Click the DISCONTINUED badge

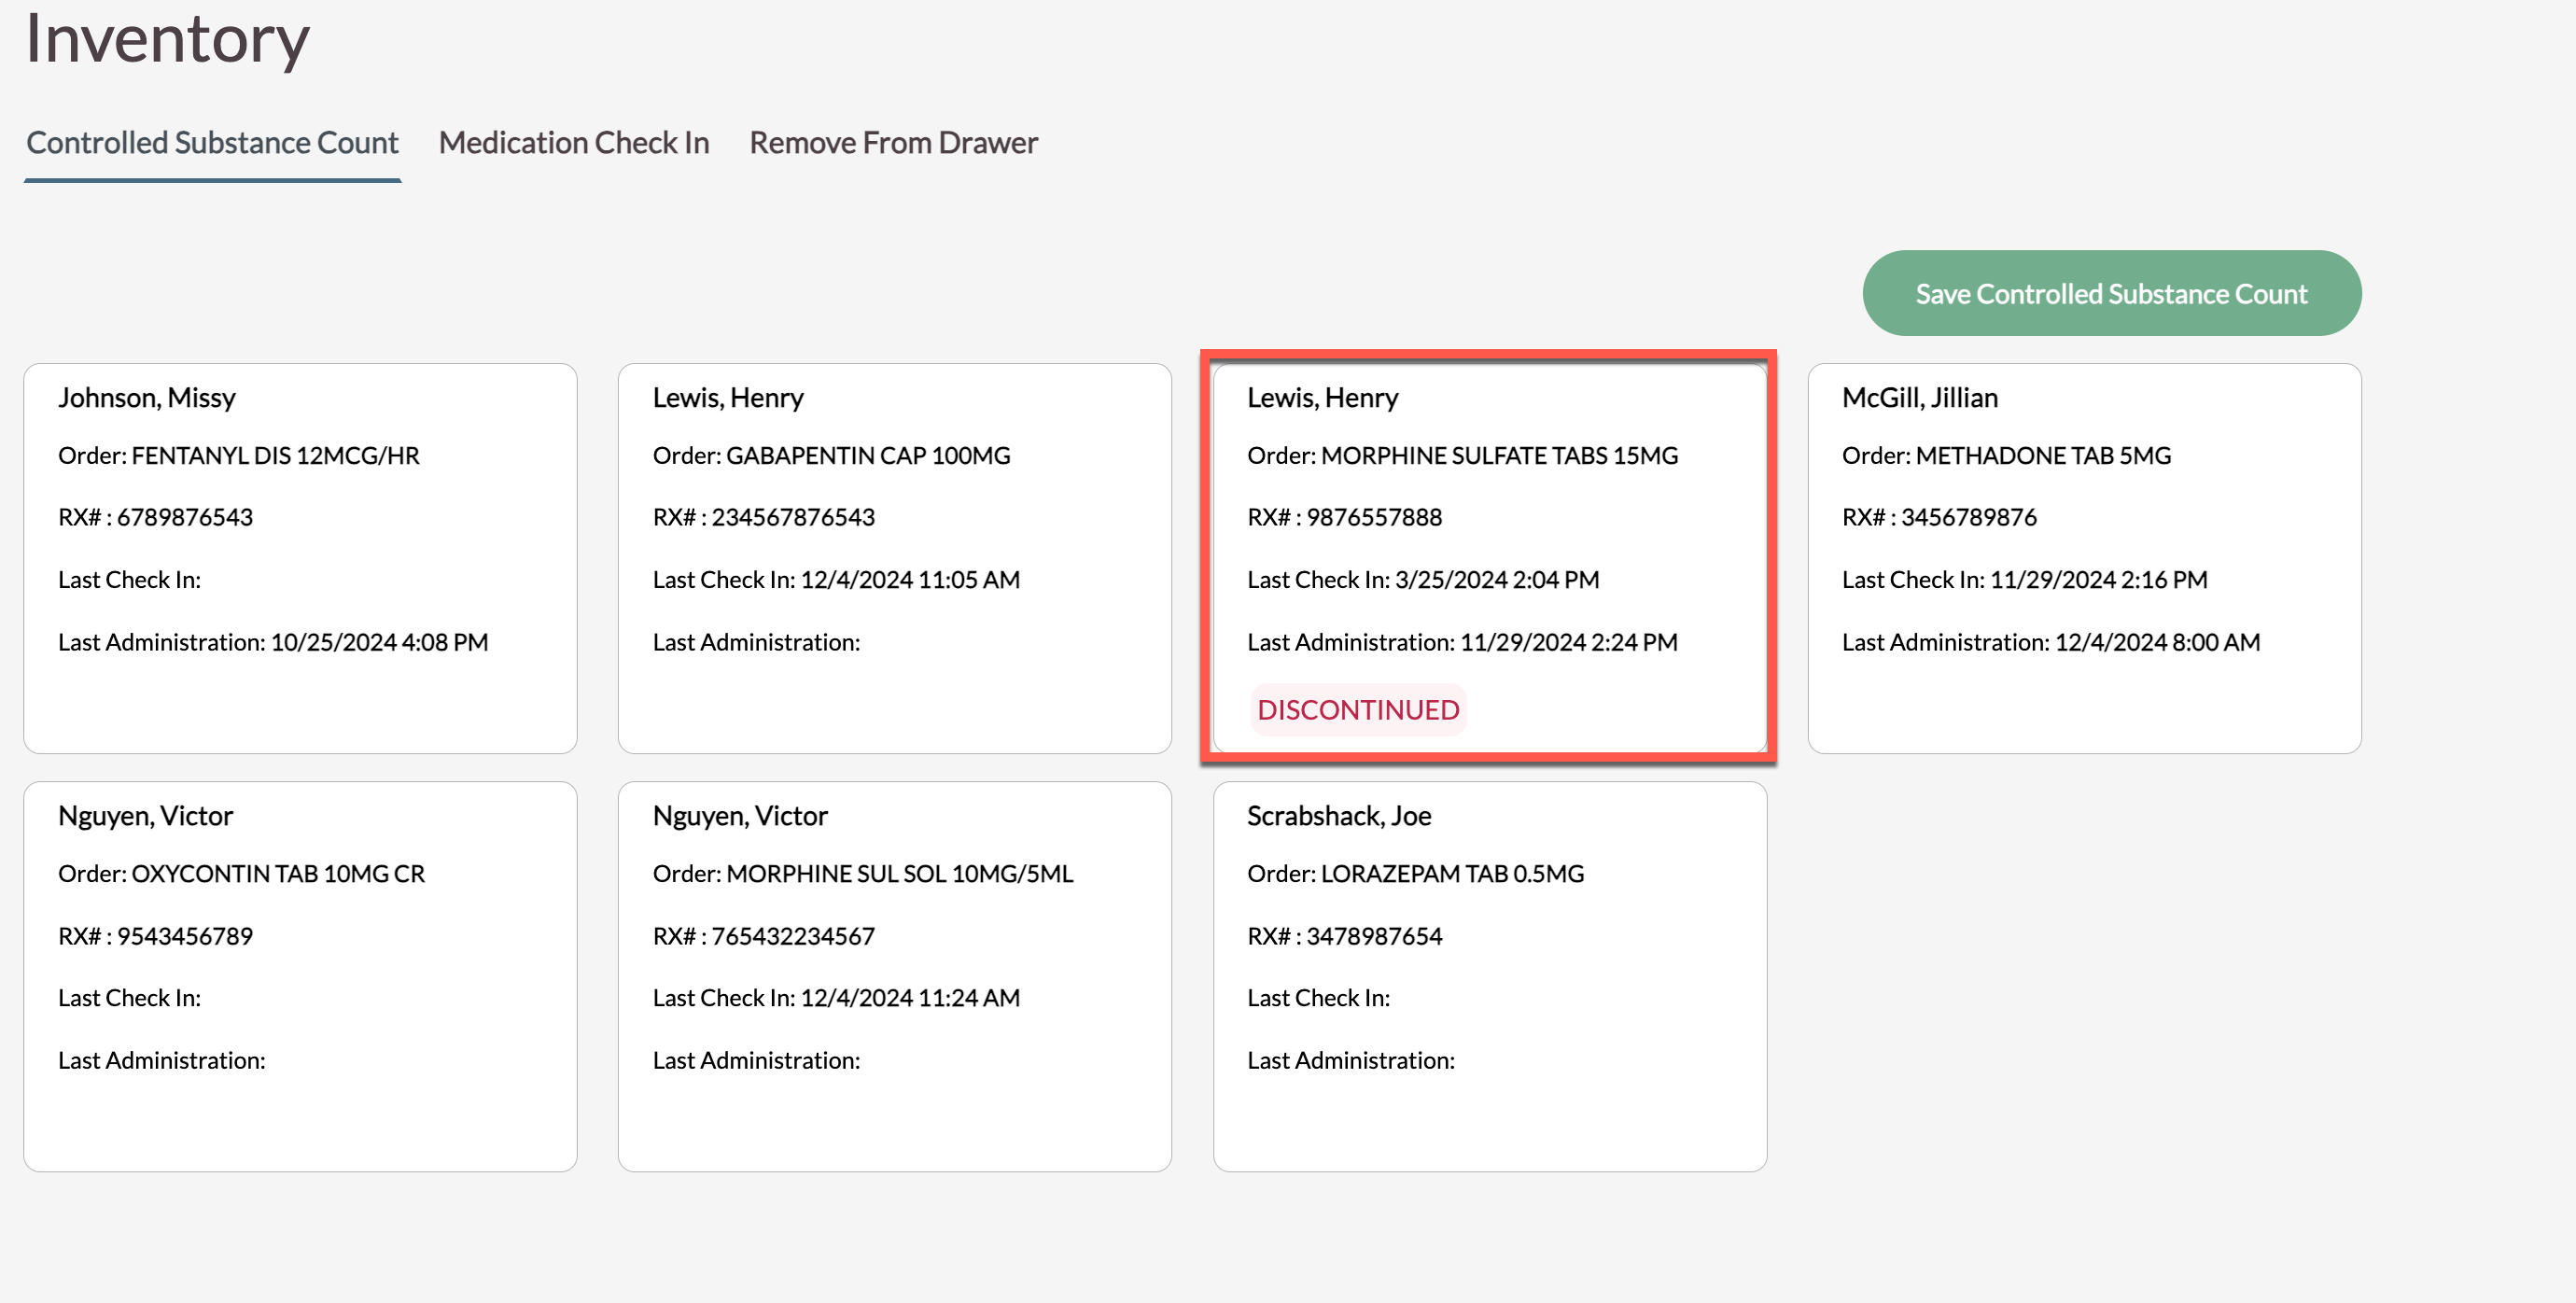click(1357, 710)
